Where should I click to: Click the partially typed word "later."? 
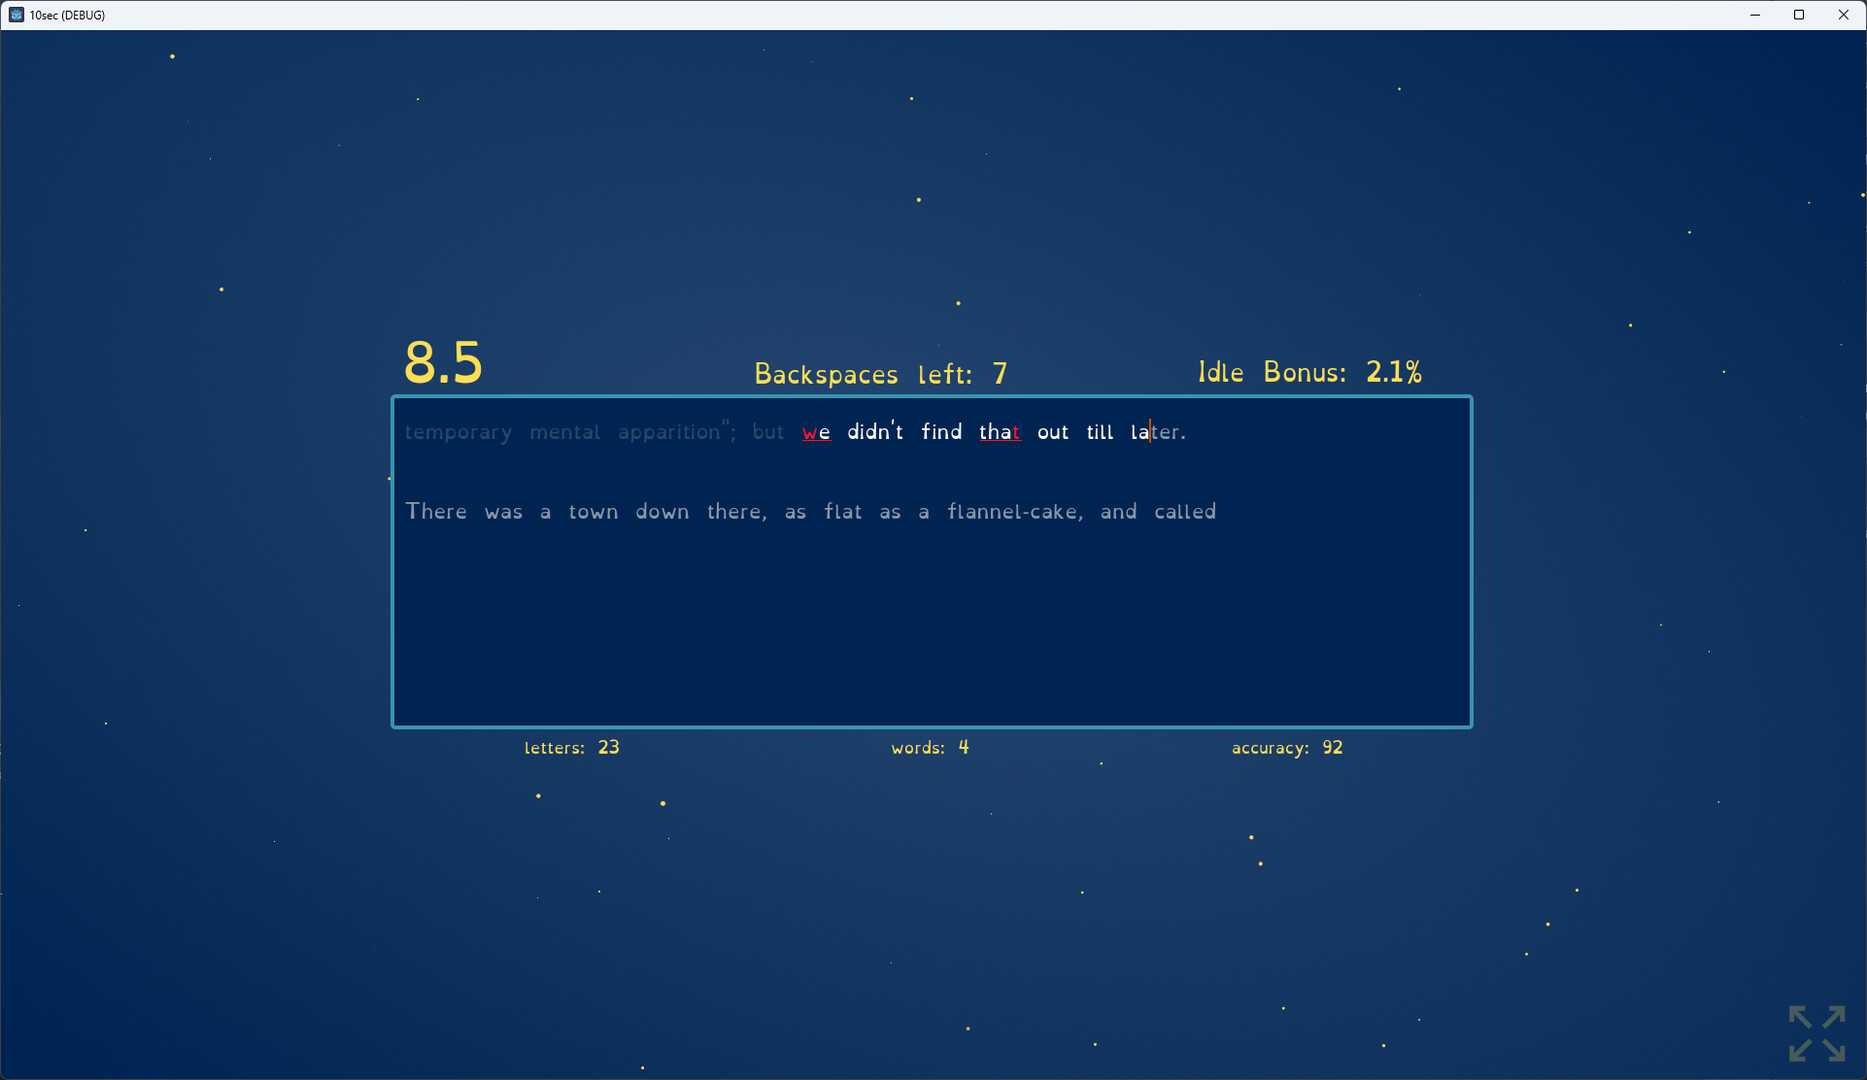point(1157,432)
